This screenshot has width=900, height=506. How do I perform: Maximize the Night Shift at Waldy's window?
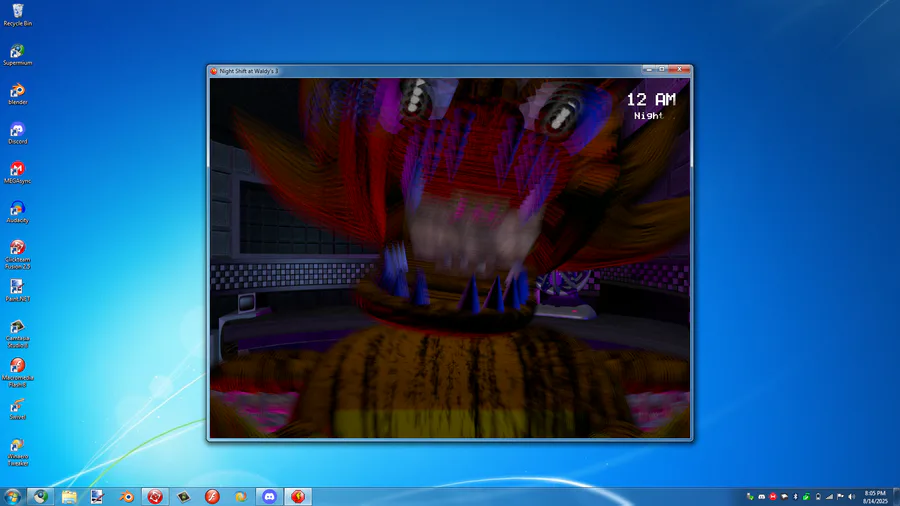pyautogui.click(x=662, y=69)
